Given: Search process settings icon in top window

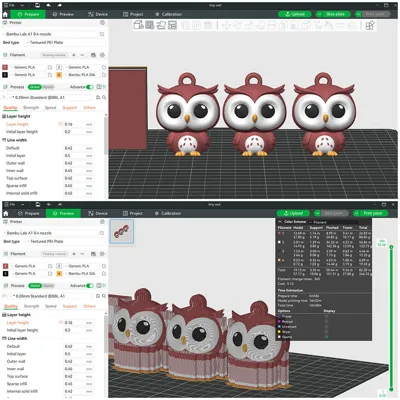Looking at the screenshot, I should 104,97.
